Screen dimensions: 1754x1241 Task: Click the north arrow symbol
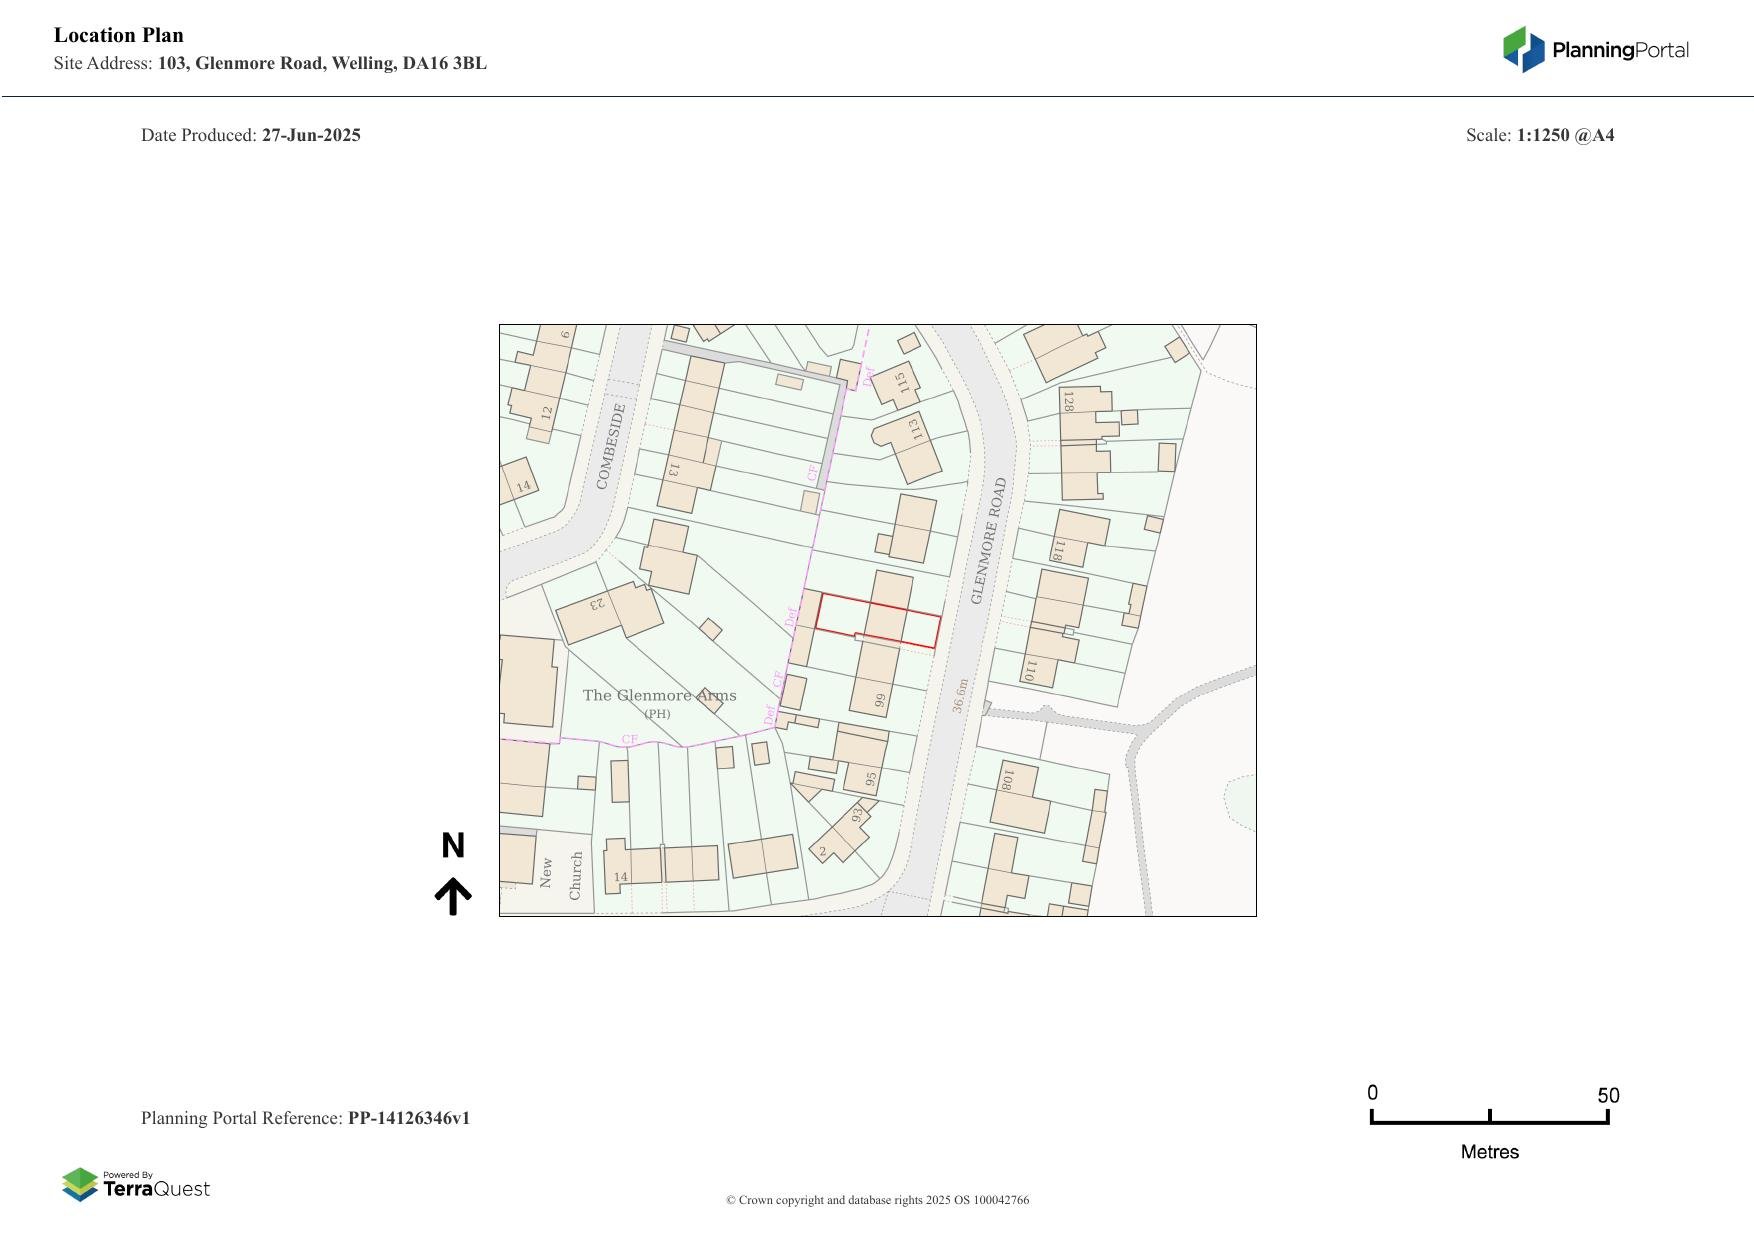click(453, 896)
